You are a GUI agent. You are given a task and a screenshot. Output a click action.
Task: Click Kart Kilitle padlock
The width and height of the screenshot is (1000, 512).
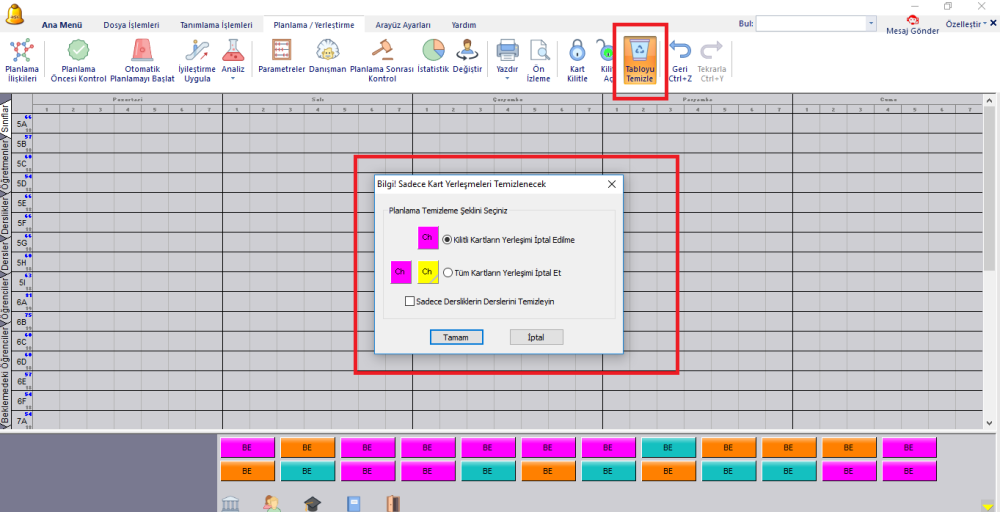tap(577, 61)
